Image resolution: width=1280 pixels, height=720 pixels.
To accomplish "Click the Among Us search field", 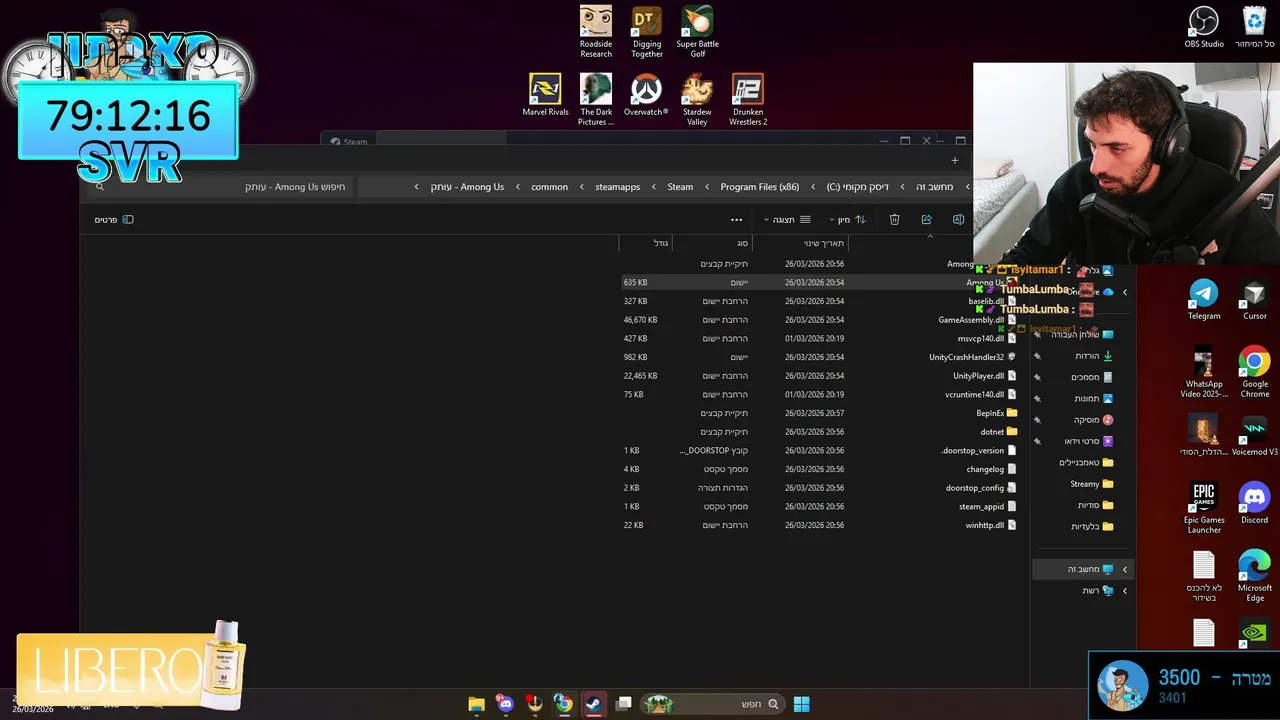I will (221, 187).
